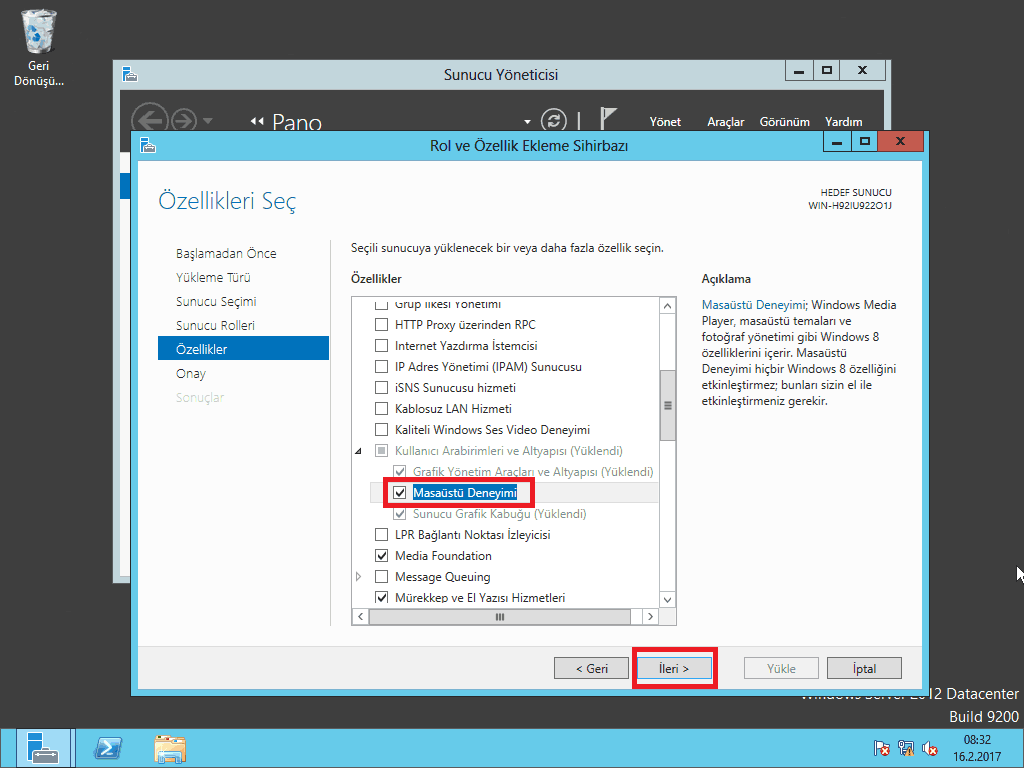Maximize the Rol ve Özellik Ekleme Sihirbazı window
The height and width of the screenshot is (768, 1024).
point(865,141)
